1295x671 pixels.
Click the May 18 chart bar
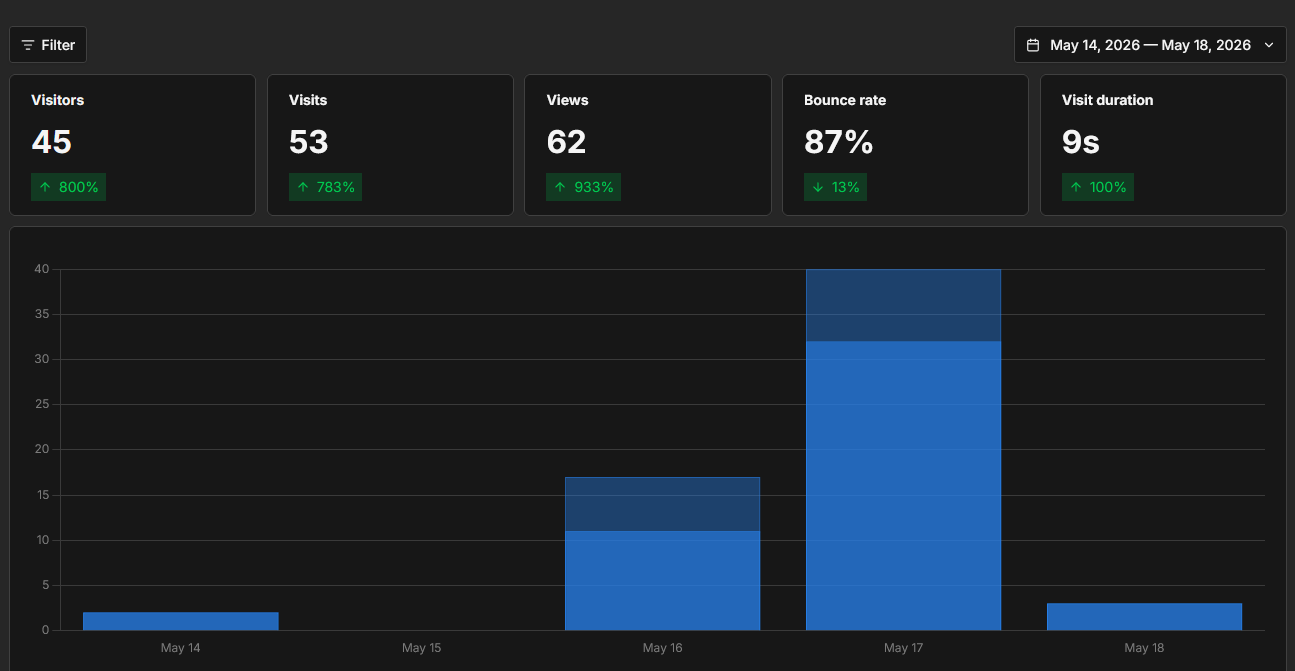[1145, 616]
